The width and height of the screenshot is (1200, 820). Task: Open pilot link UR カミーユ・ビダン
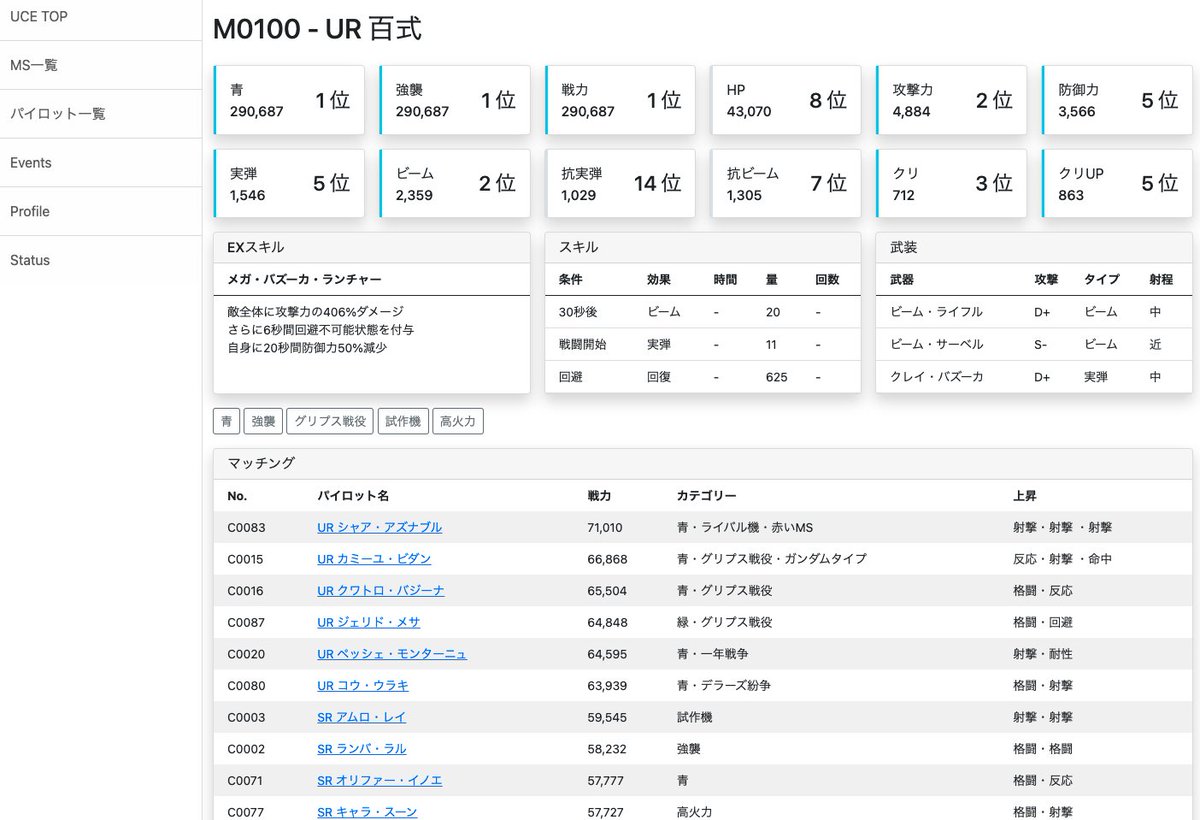pos(374,559)
